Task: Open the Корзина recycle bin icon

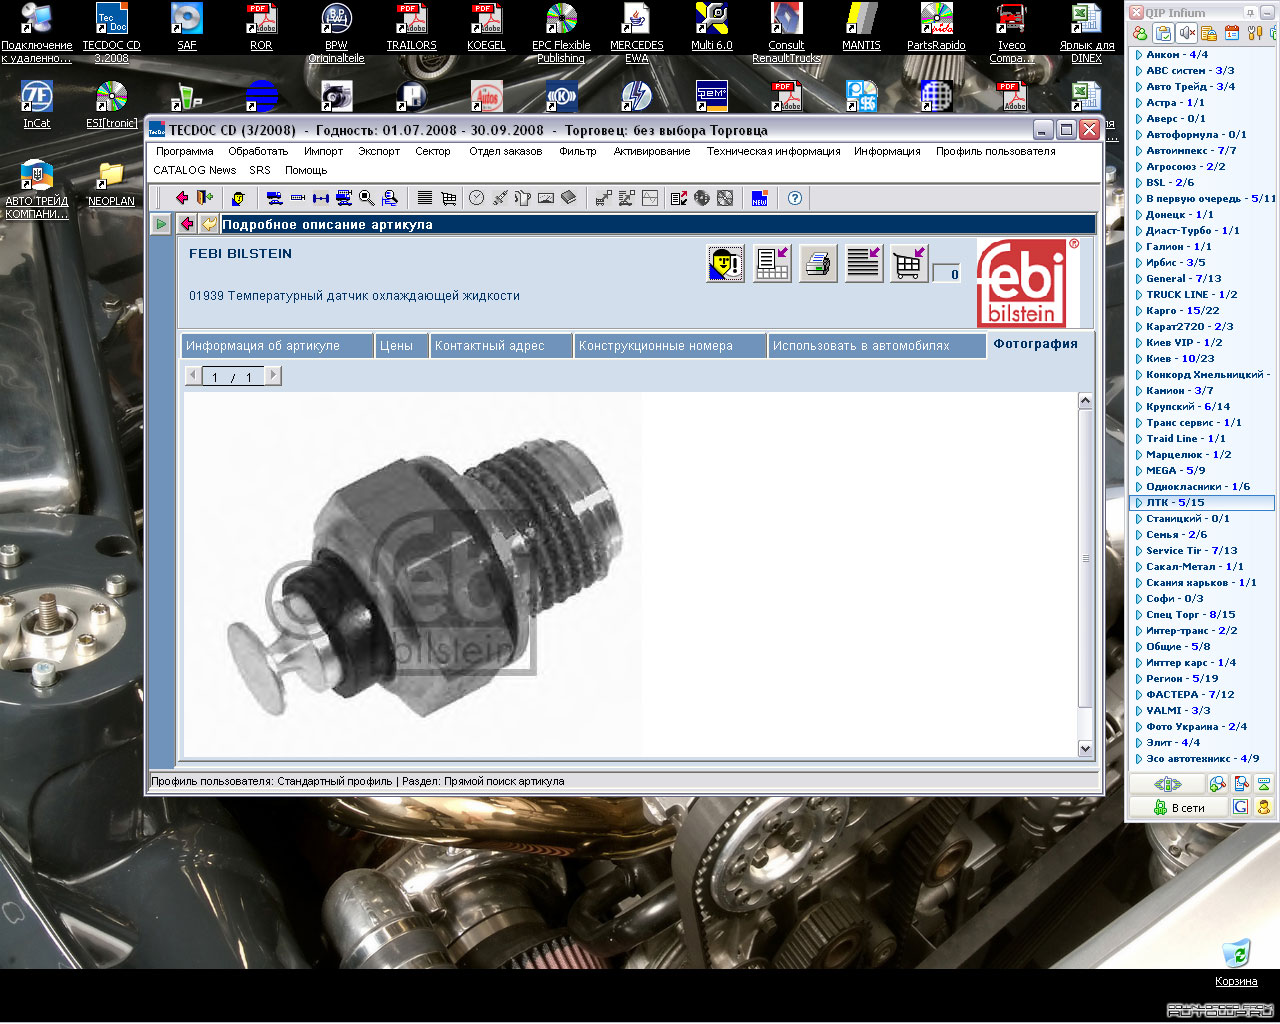Action: click(1236, 963)
